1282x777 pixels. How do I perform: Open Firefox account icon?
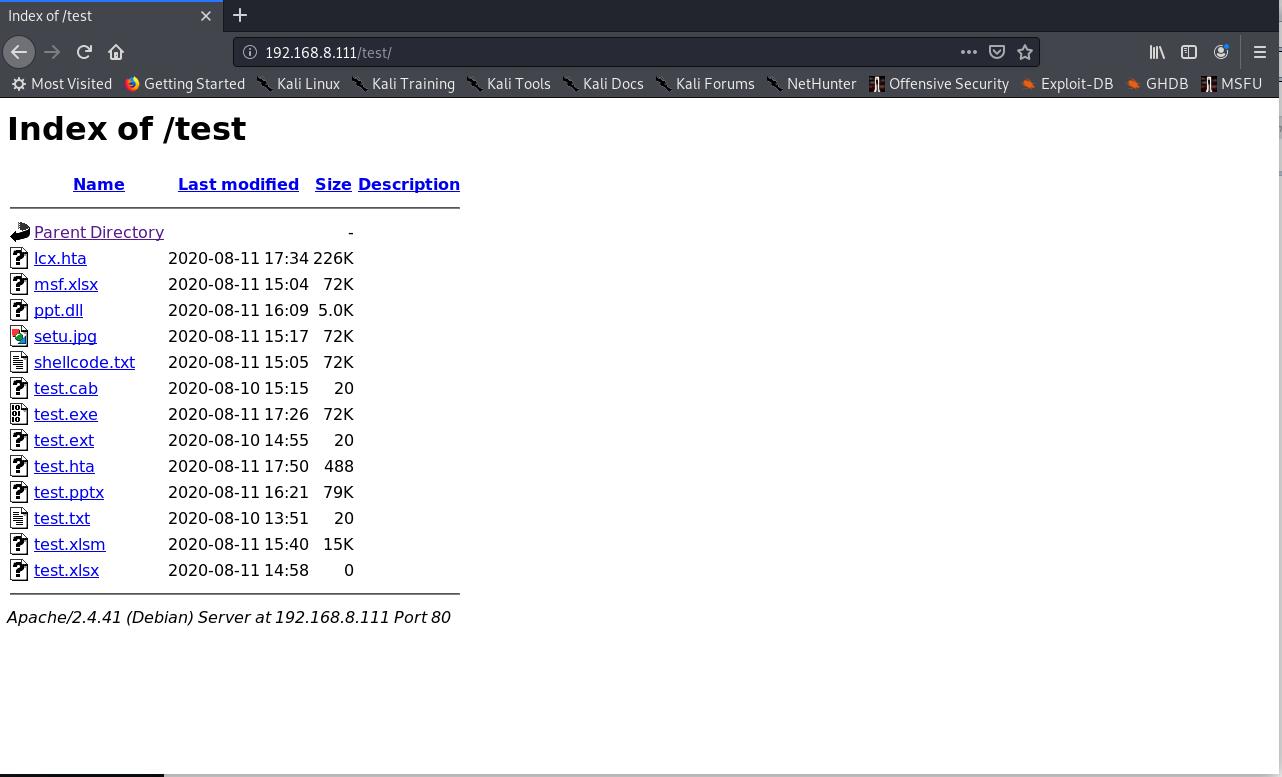click(1221, 52)
